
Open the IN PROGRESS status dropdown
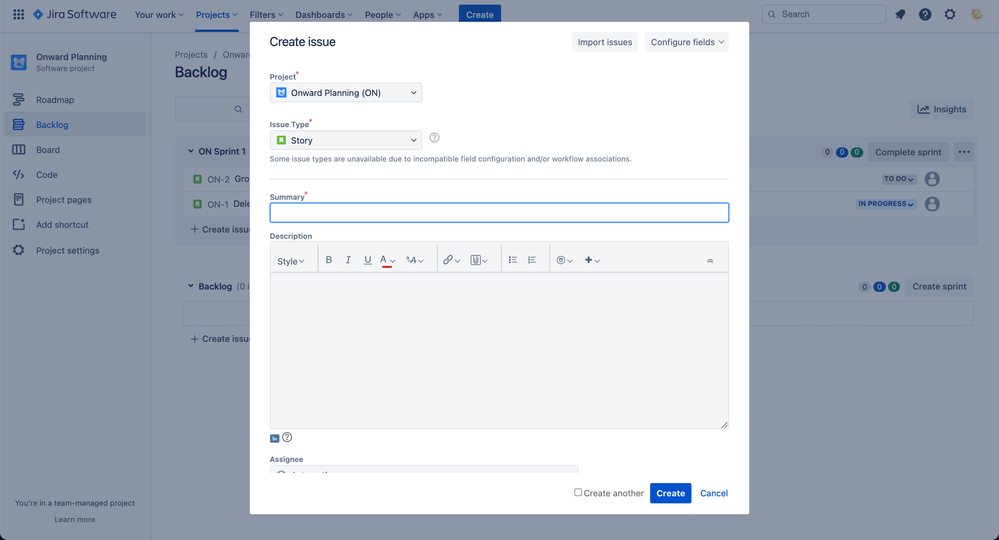(x=886, y=204)
